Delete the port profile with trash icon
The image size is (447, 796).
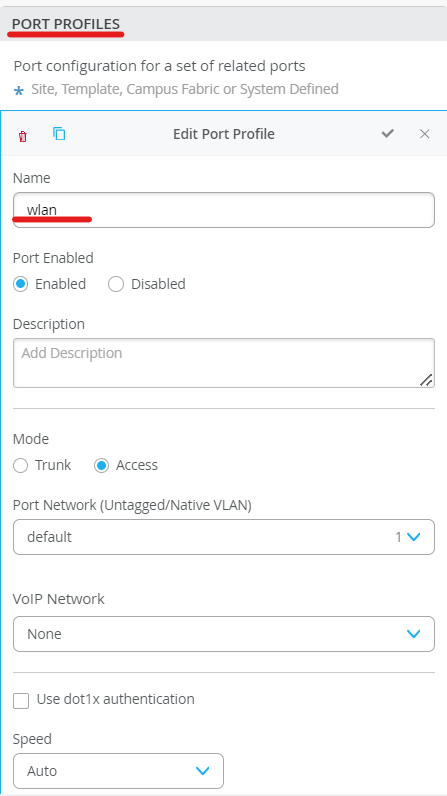click(22, 136)
